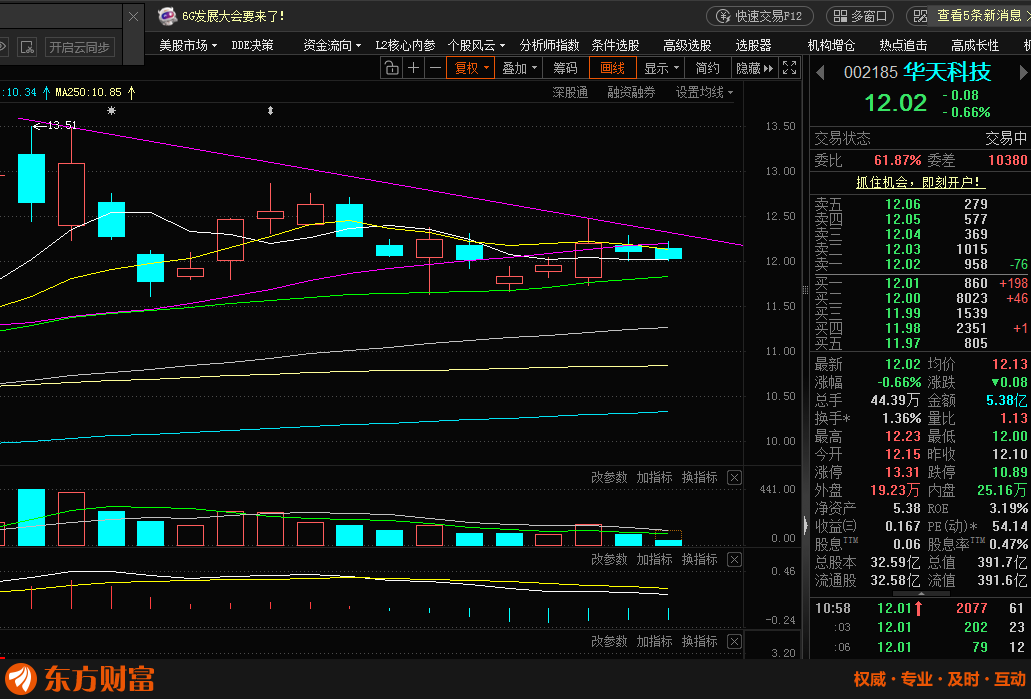Click 开启云同步 button
Image resolution: width=1031 pixels, height=699 pixels.
click(x=79, y=47)
